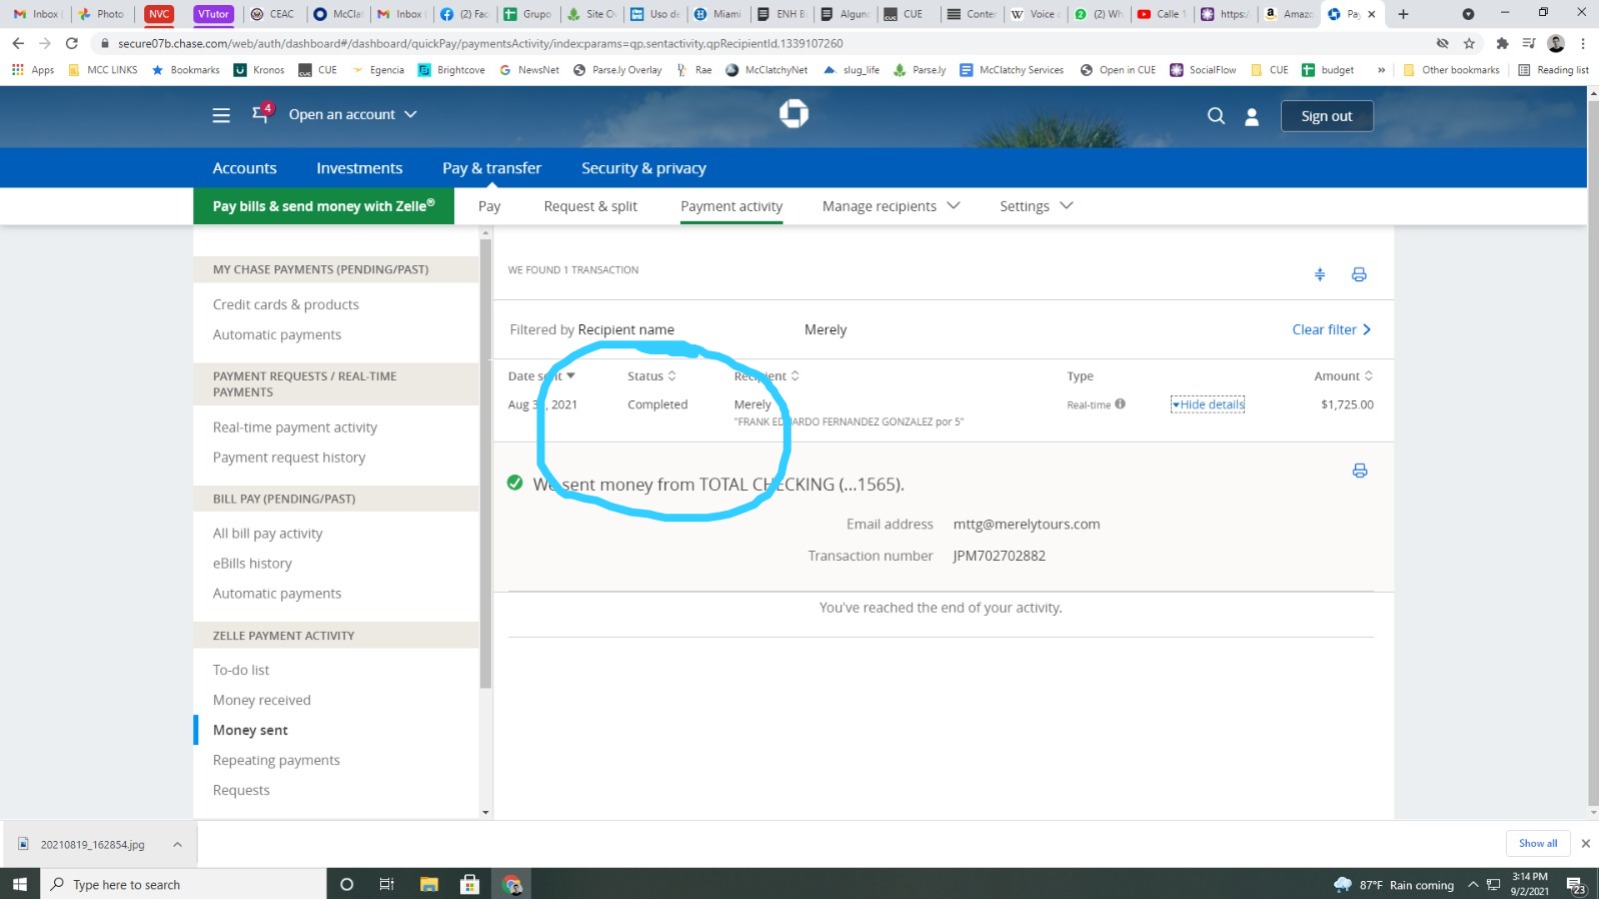Open the hamburger main menu
Viewport: 1599px width, 899px height.
221,115
